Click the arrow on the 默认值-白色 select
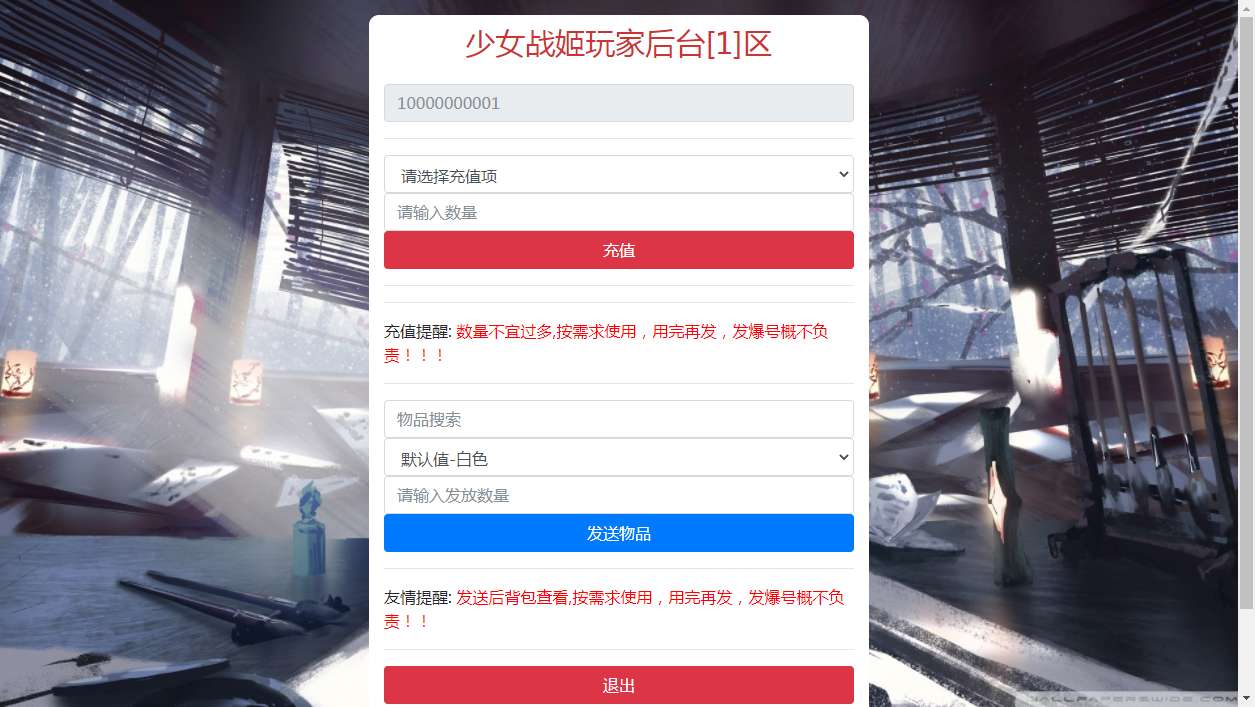The width and height of the screenshot is (1255, 707). pos(842,457)
